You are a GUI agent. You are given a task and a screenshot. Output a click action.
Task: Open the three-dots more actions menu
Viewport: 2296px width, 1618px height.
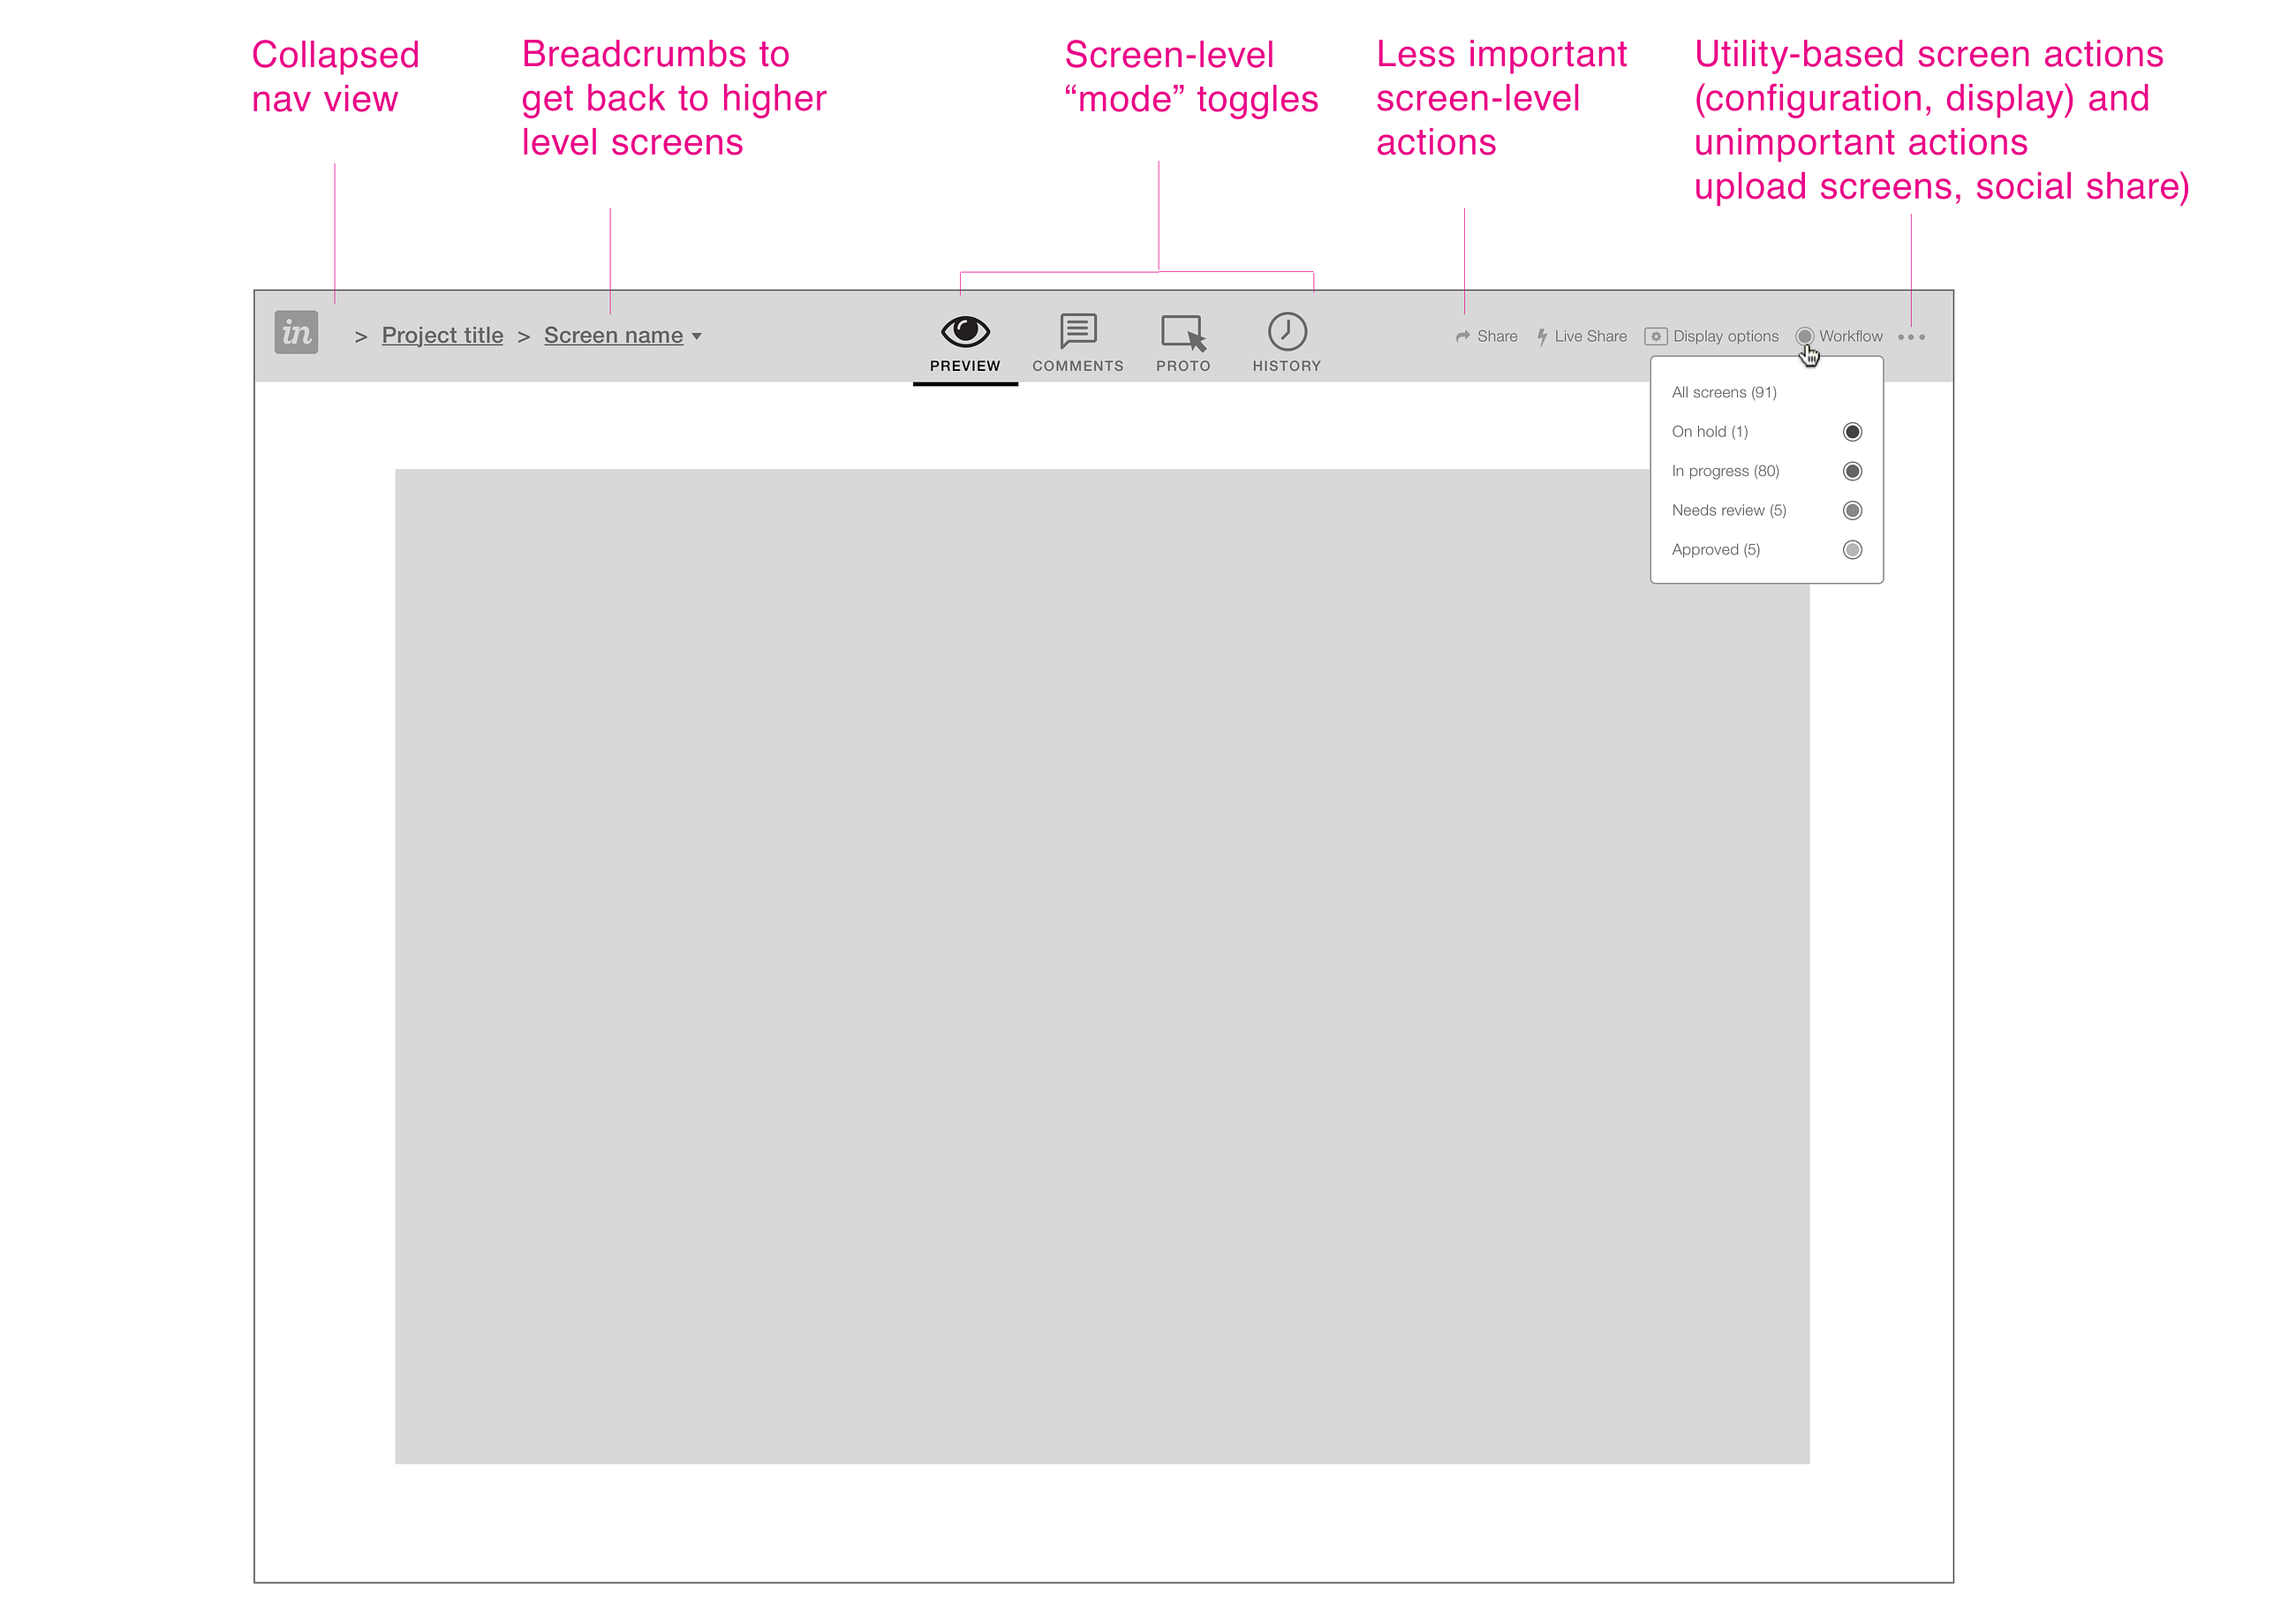[1911, 337]
